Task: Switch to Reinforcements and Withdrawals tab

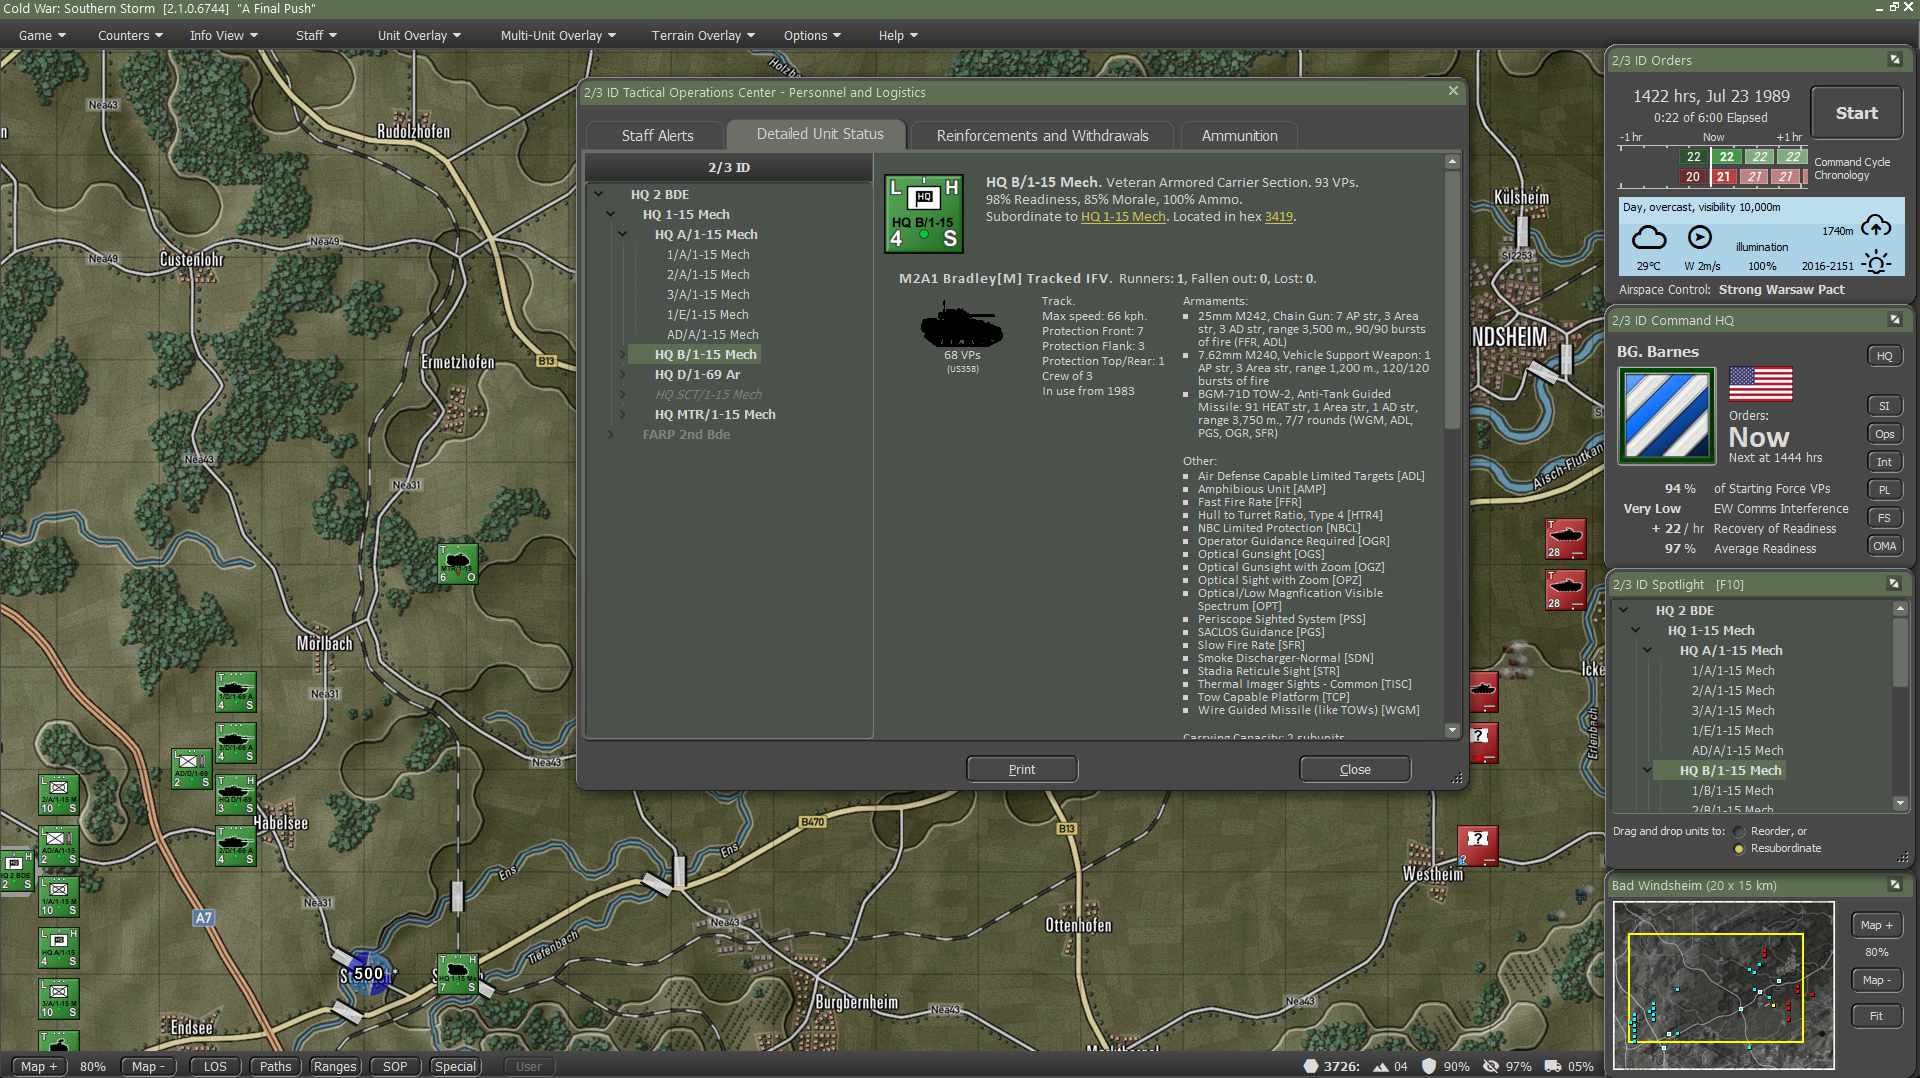Action: pos(1042,135)
